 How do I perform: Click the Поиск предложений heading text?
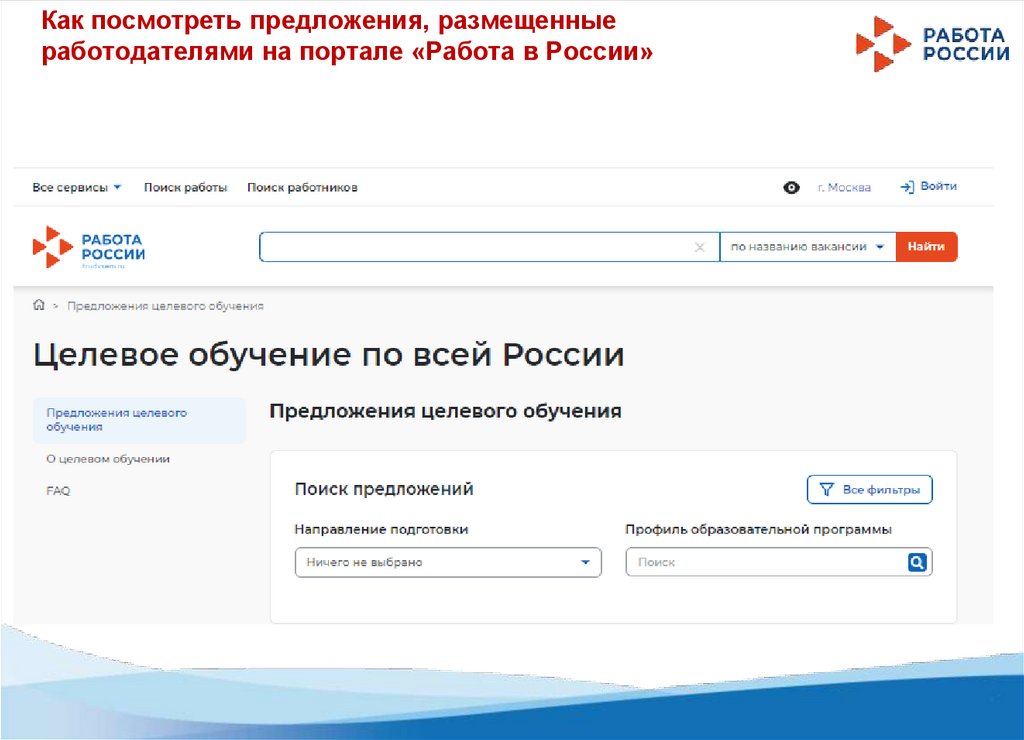click(x=384, y=489)
